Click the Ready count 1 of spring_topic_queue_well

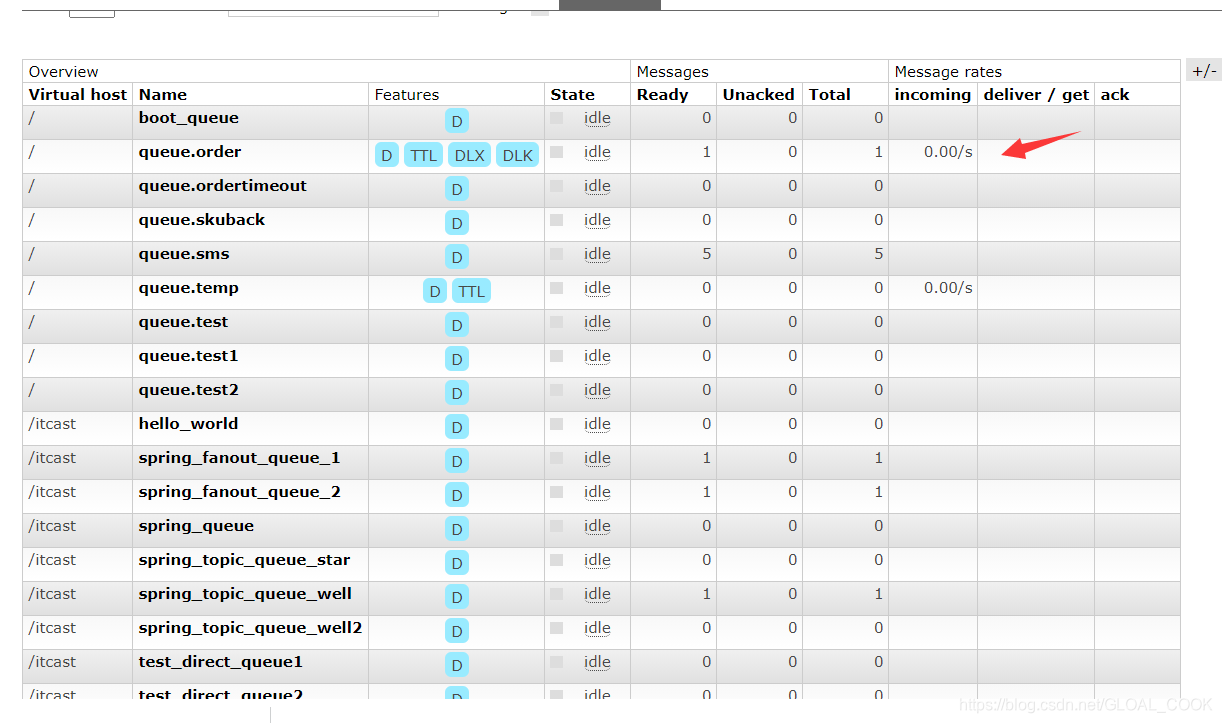[707, 594]
